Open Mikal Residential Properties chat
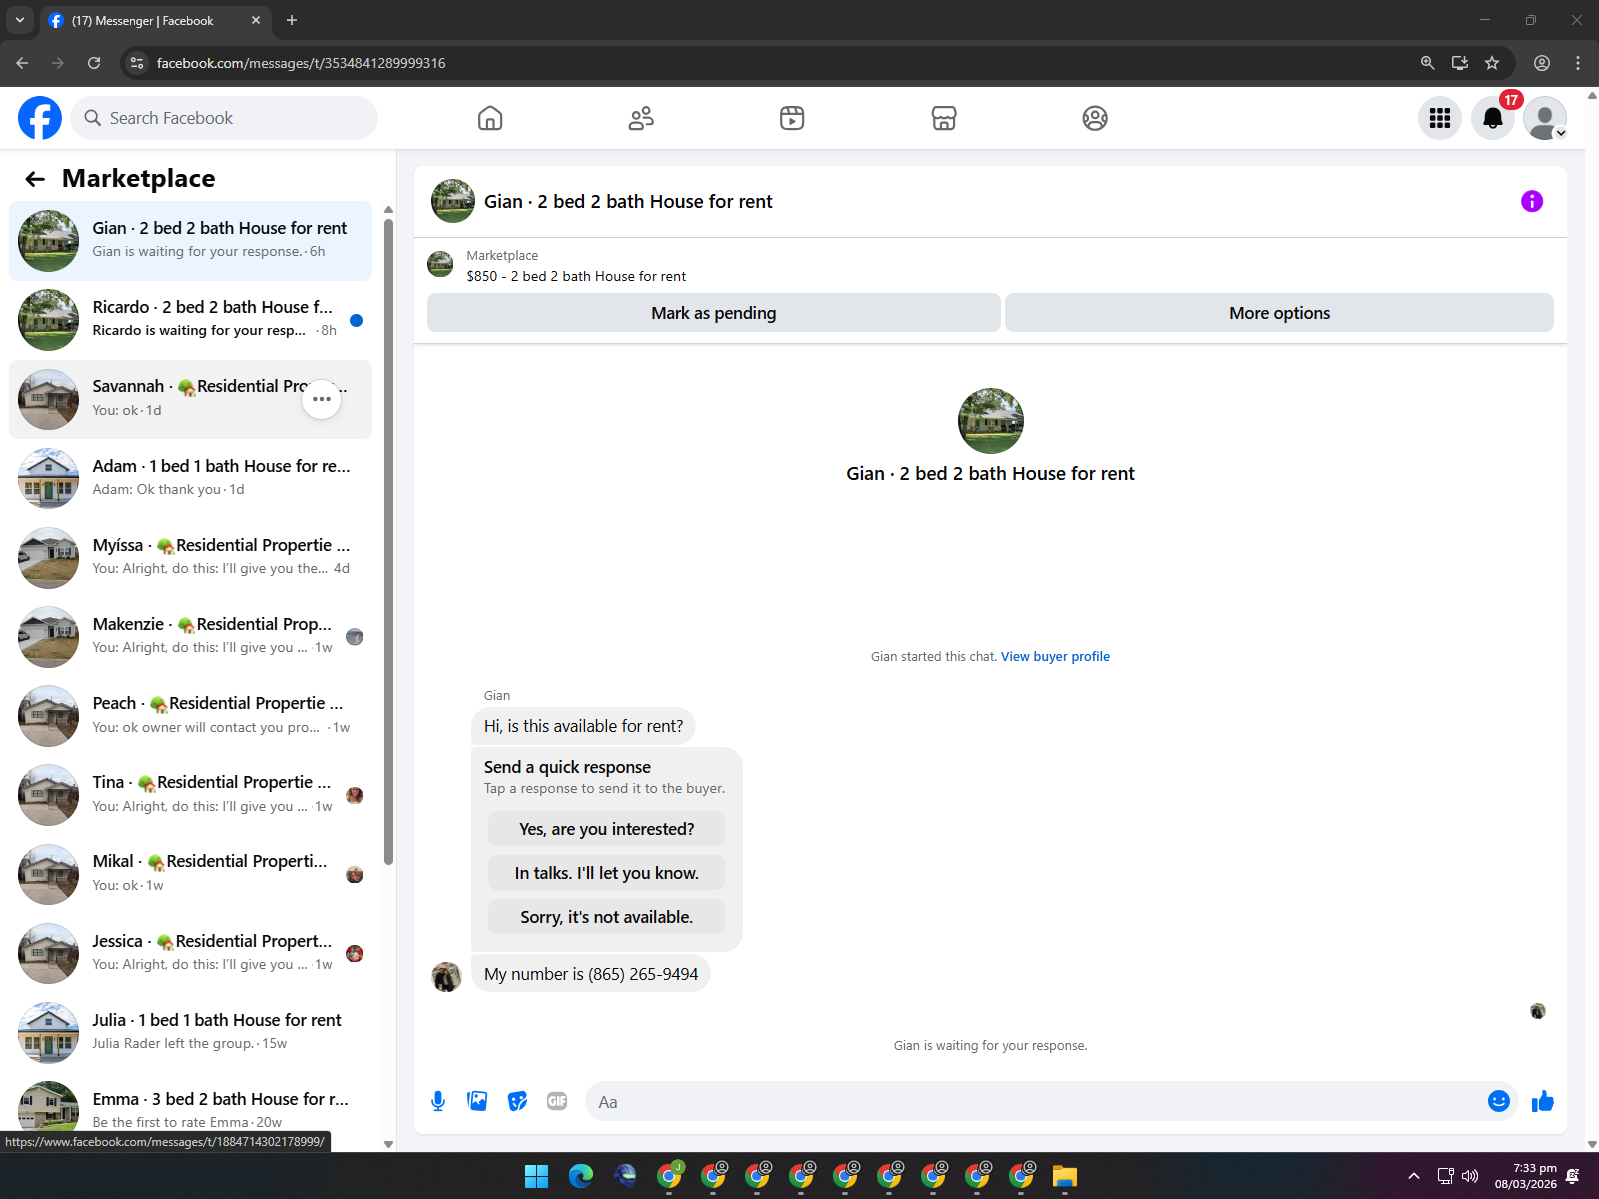 190,874
